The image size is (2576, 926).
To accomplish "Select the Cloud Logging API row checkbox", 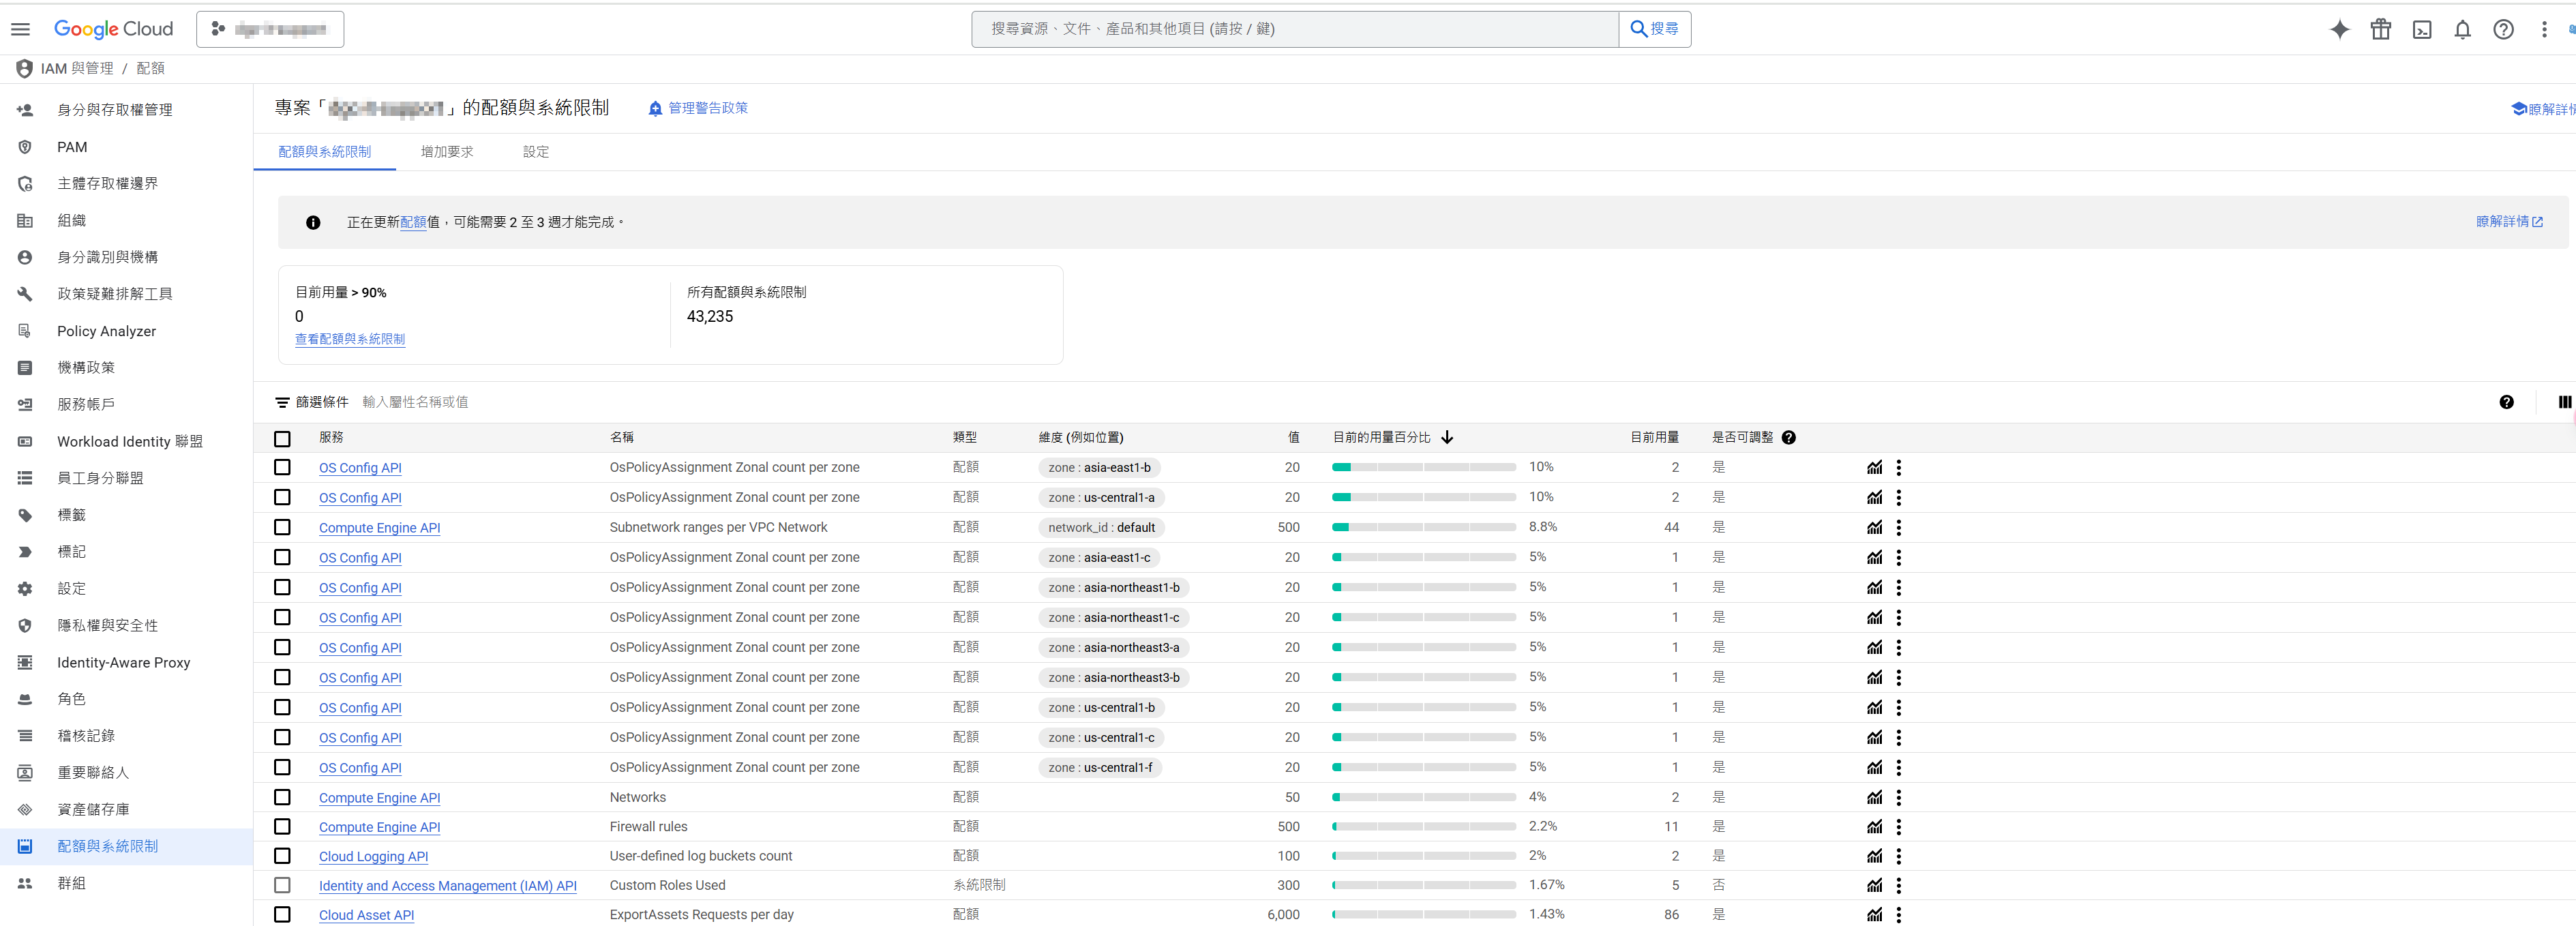I will click(282, 856).
